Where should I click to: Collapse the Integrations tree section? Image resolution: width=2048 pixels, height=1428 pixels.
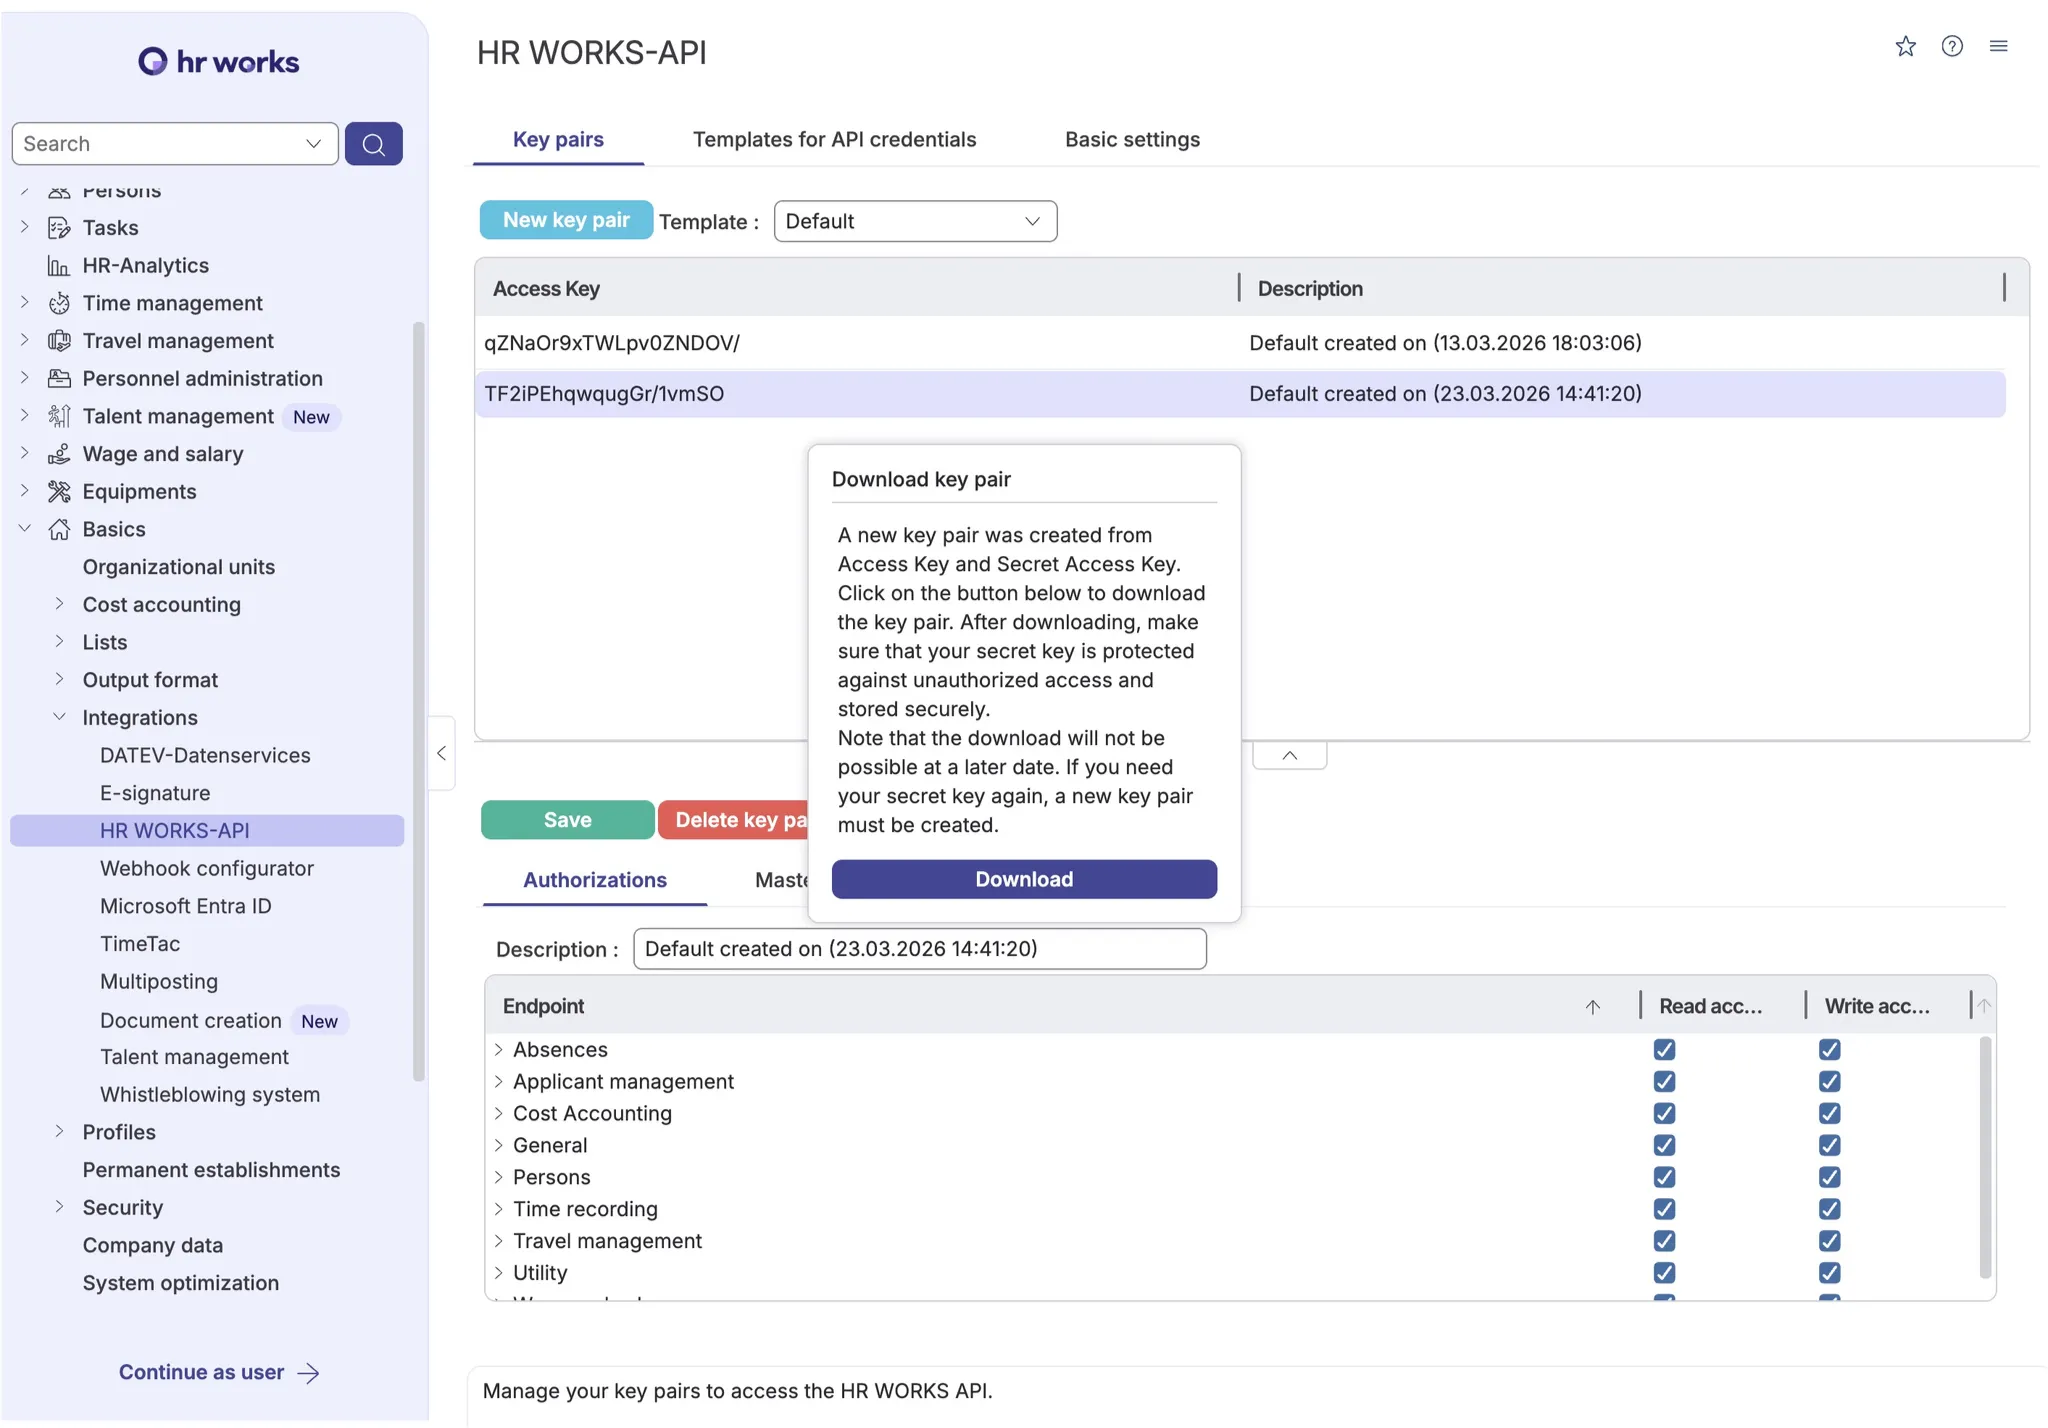(59, 717)
